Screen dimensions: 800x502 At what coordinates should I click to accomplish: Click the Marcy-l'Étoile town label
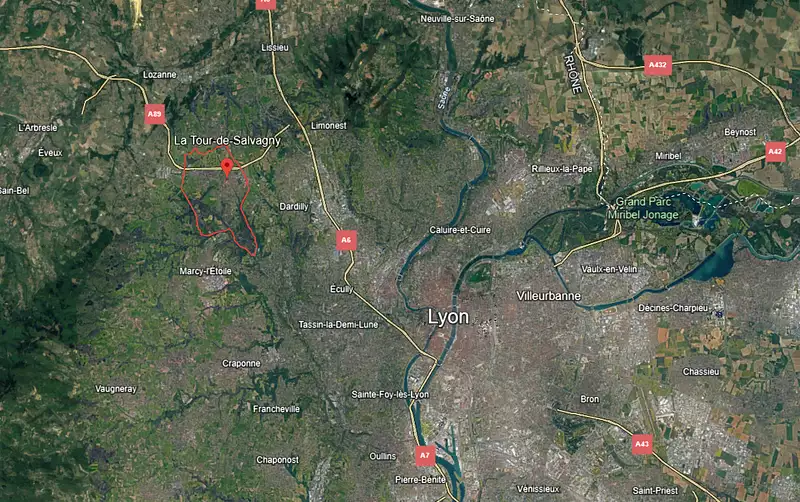[x=205, y=271]
